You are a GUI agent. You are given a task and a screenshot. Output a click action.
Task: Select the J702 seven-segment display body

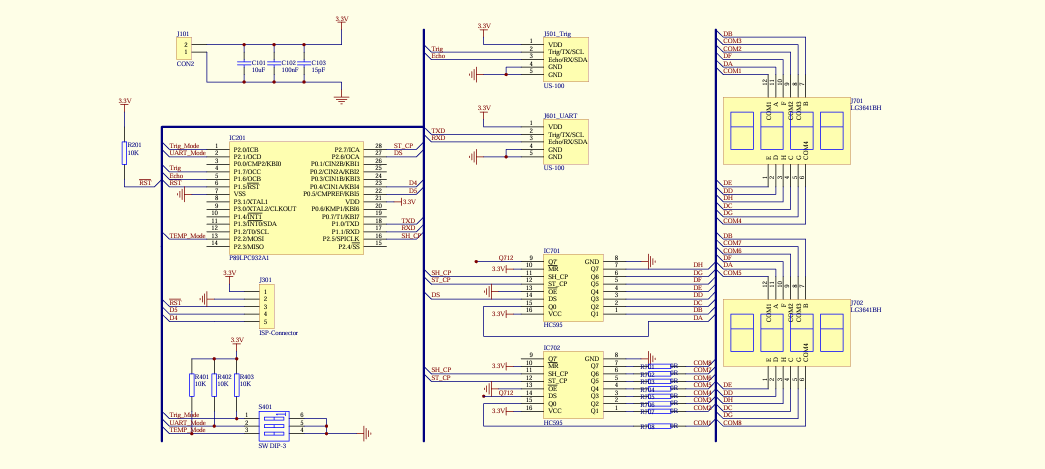[786, 332]
